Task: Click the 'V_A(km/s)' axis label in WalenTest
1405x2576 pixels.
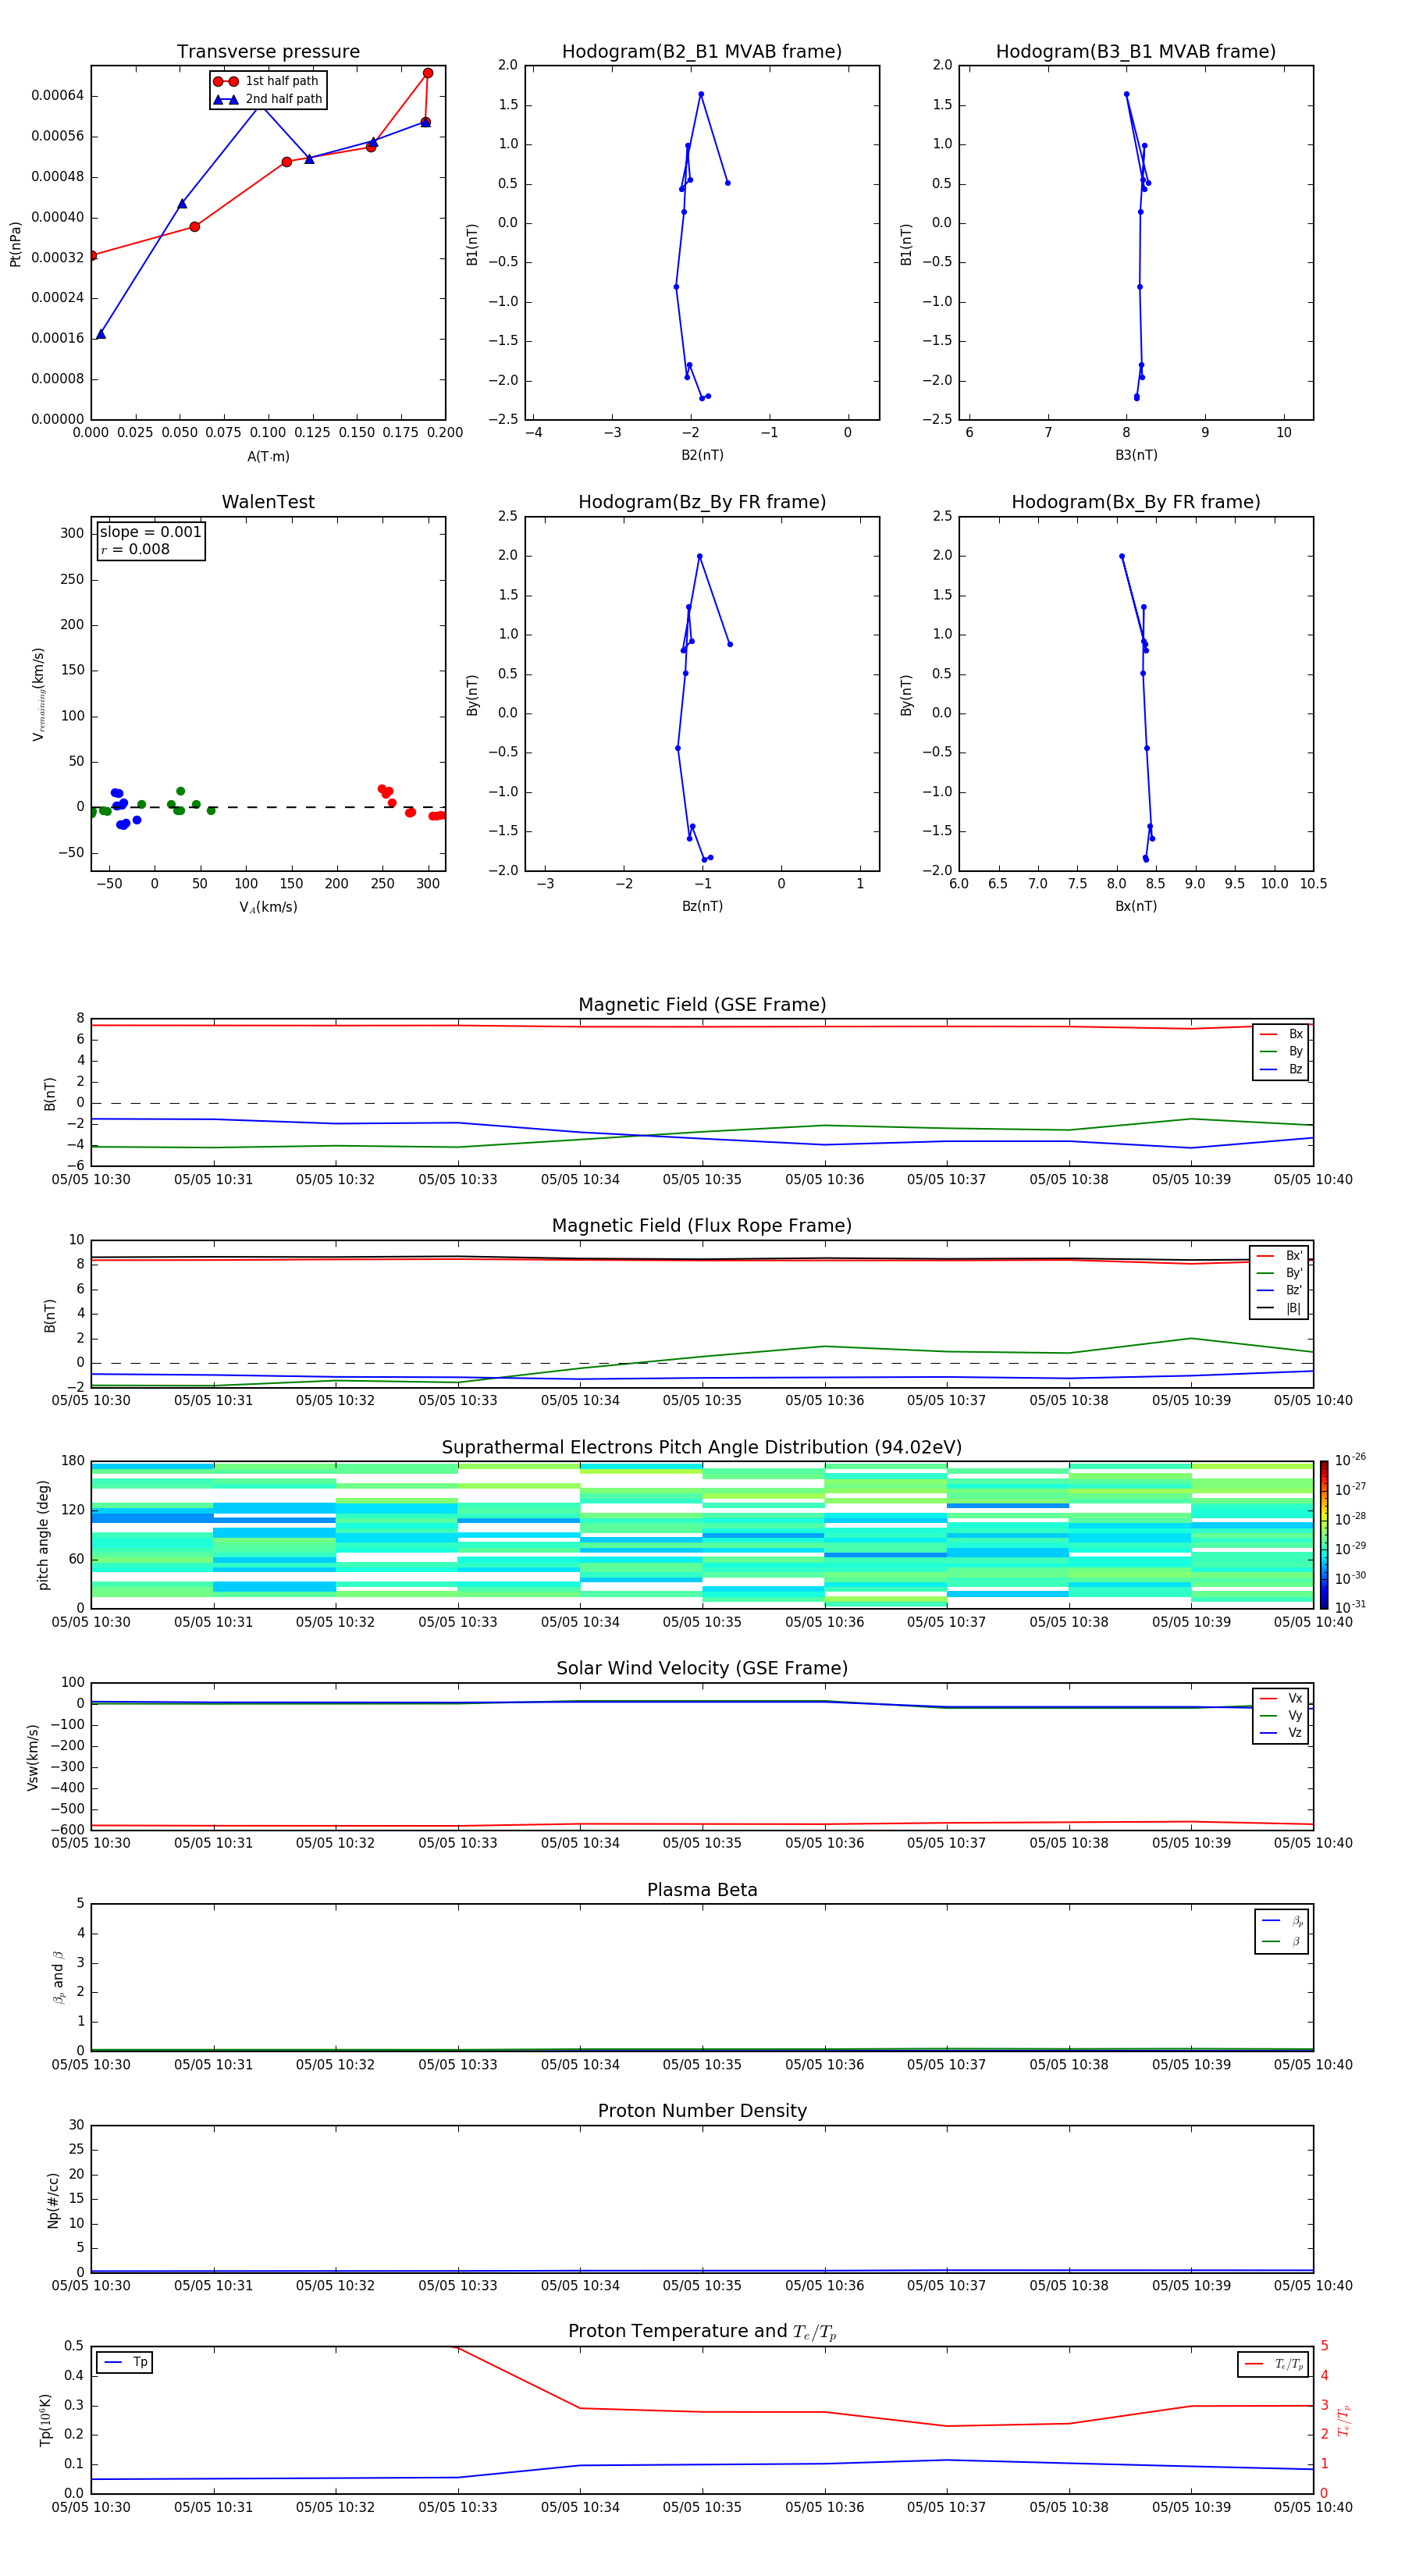Action: 268,907
